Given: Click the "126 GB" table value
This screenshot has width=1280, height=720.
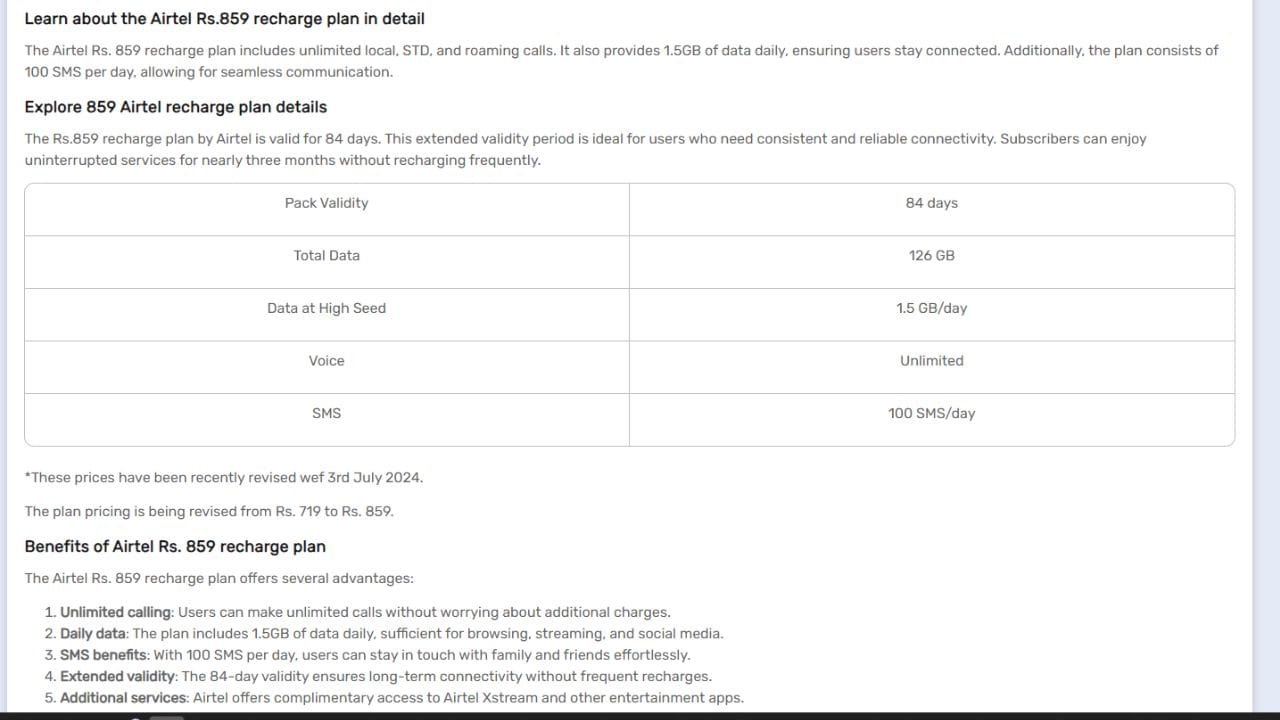Looking at the screenshot, I should tap(931, 256).
